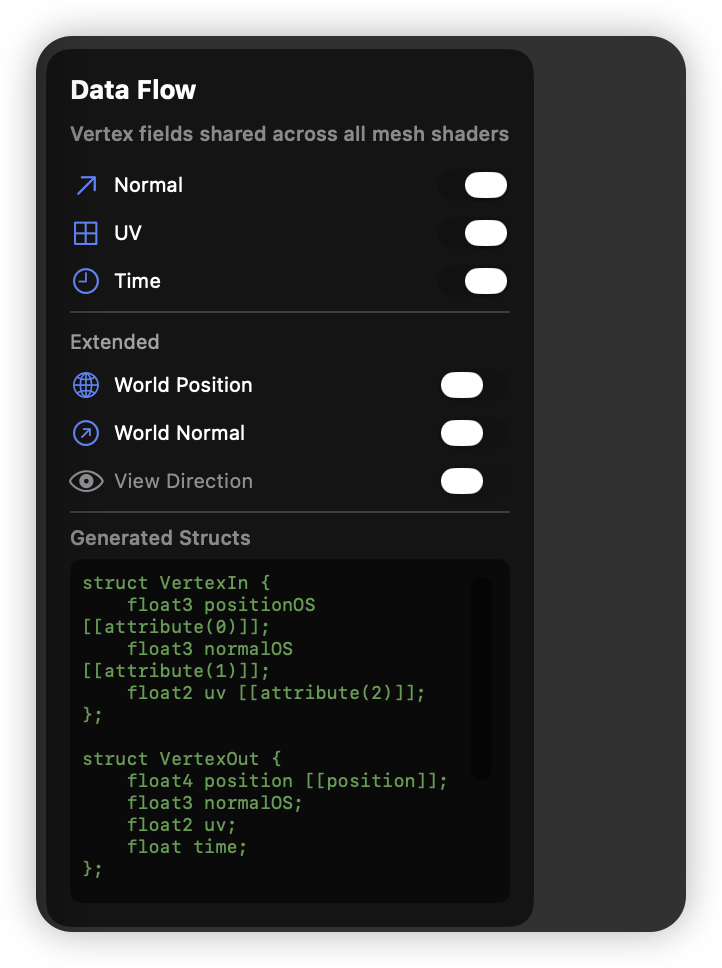Click the World Normal label text
The image size is (722, 968).
click(x=179, y=433)
